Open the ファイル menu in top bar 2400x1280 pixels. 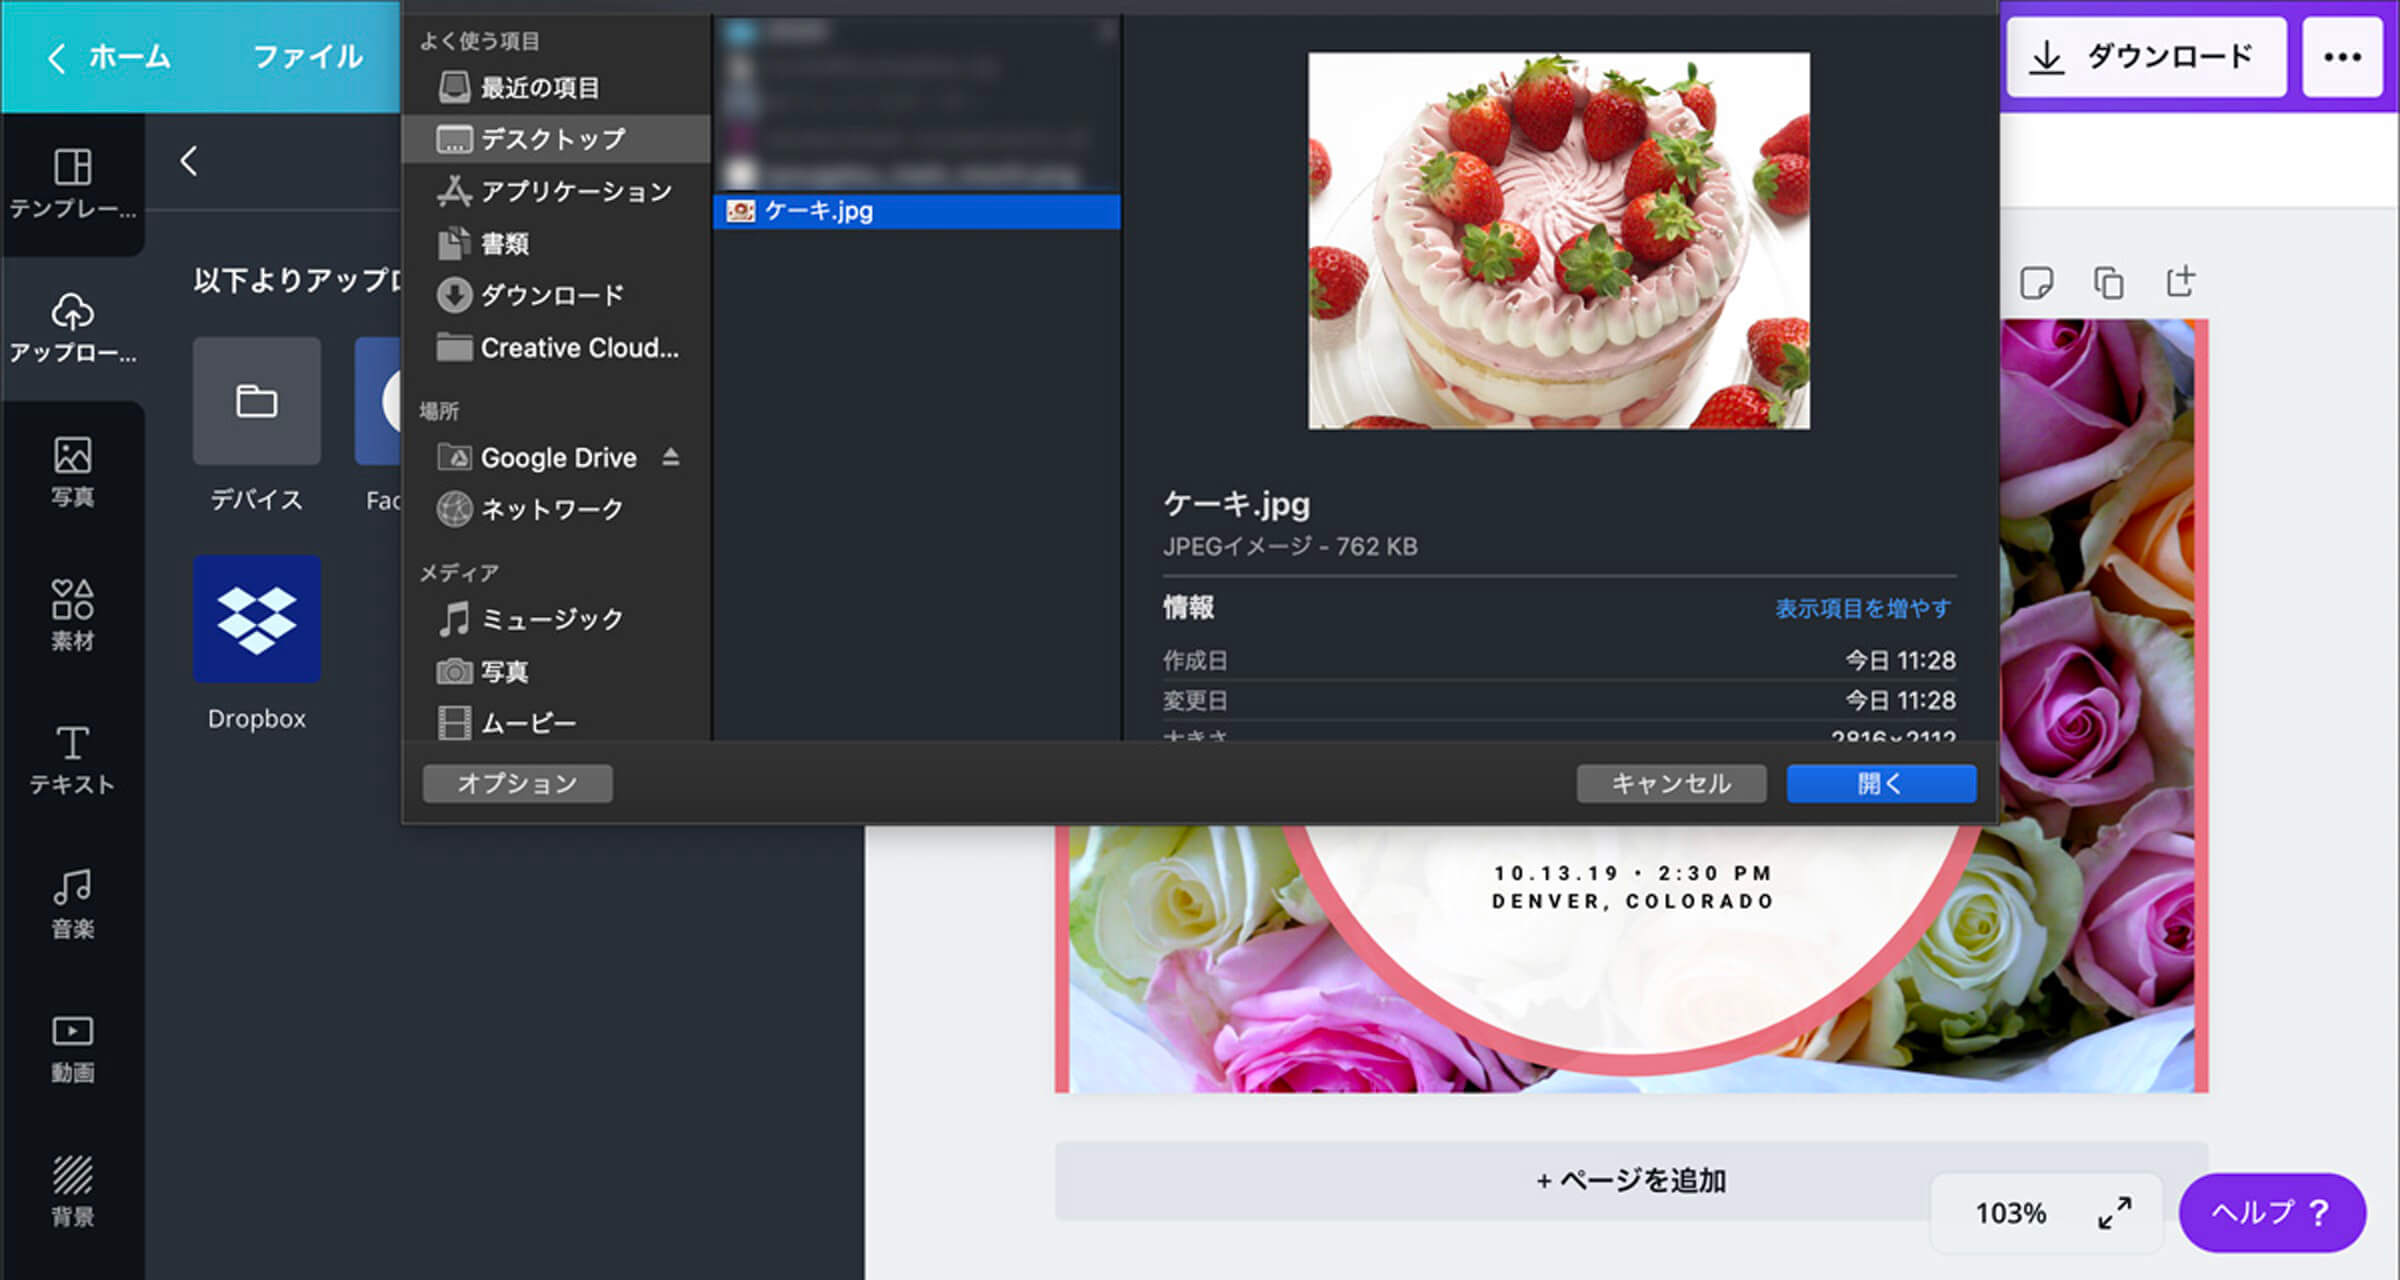click(307, 57)
